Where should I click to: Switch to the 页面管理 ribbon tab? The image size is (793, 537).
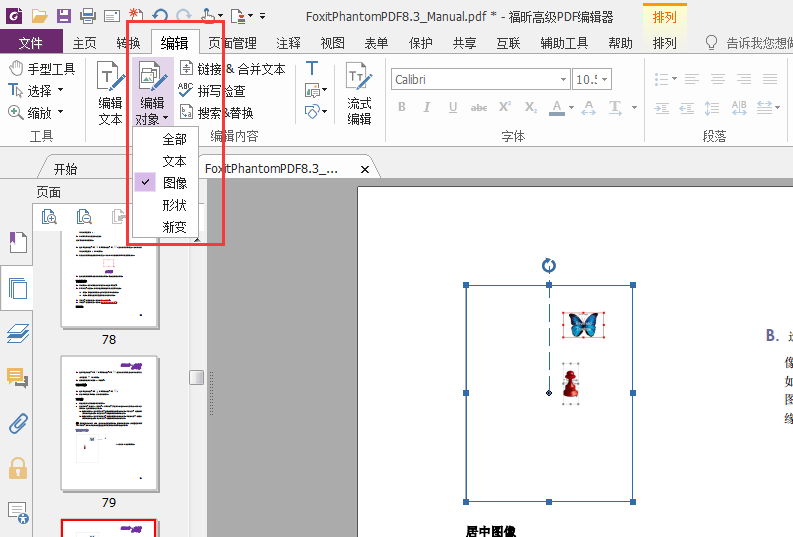(233, 43)
